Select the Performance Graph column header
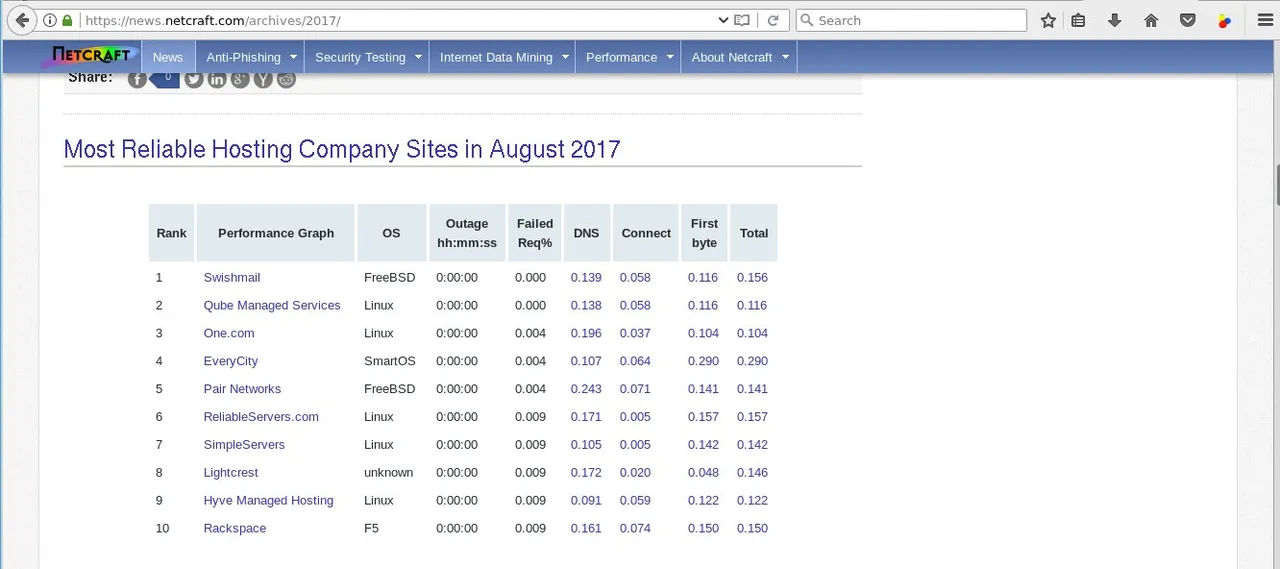This screenshot has width=1280, height=569. point(276,233)
